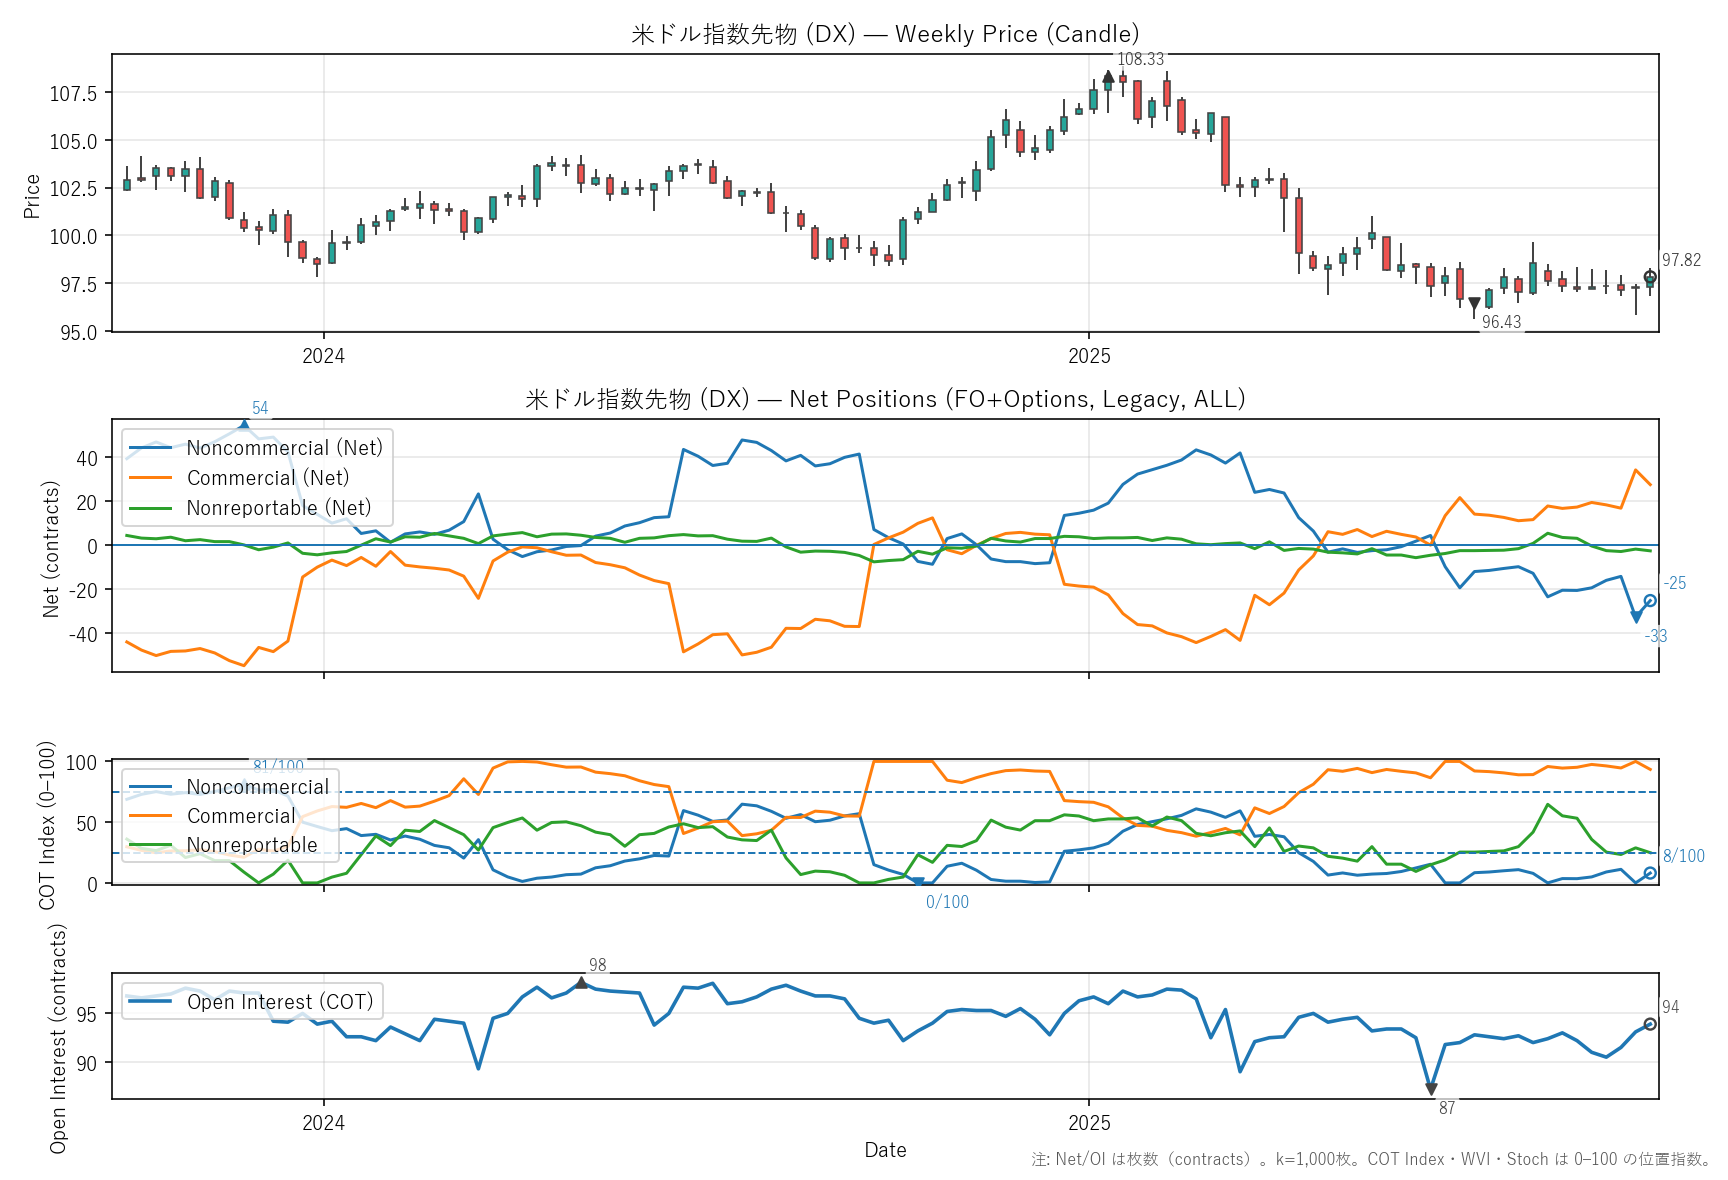Click the 108.33 price high triangle marker
The width and height of the screenshot is (1728, 1180).
pos(1108,77)
